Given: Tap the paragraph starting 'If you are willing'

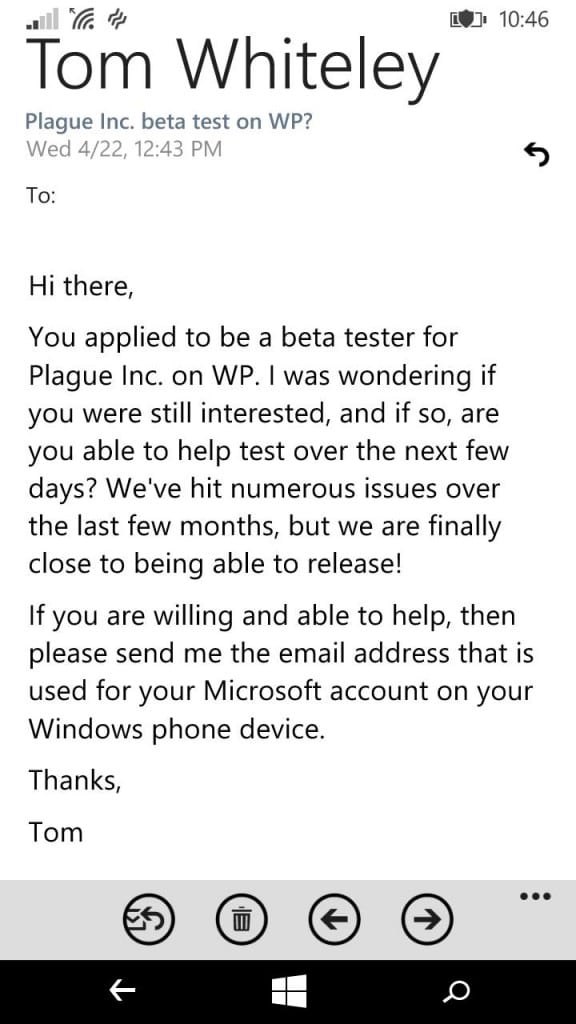Looking at the screenshot, I should point(281,672).
